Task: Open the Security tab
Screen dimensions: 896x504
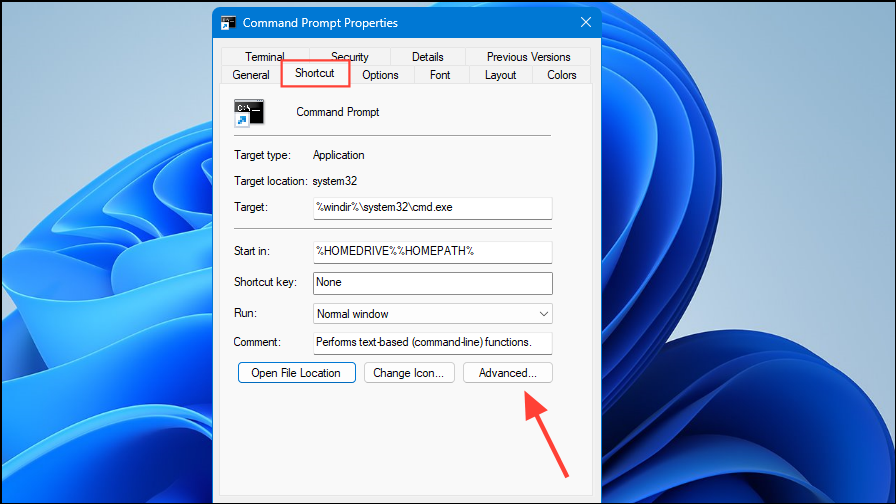Action: (350, 57)
